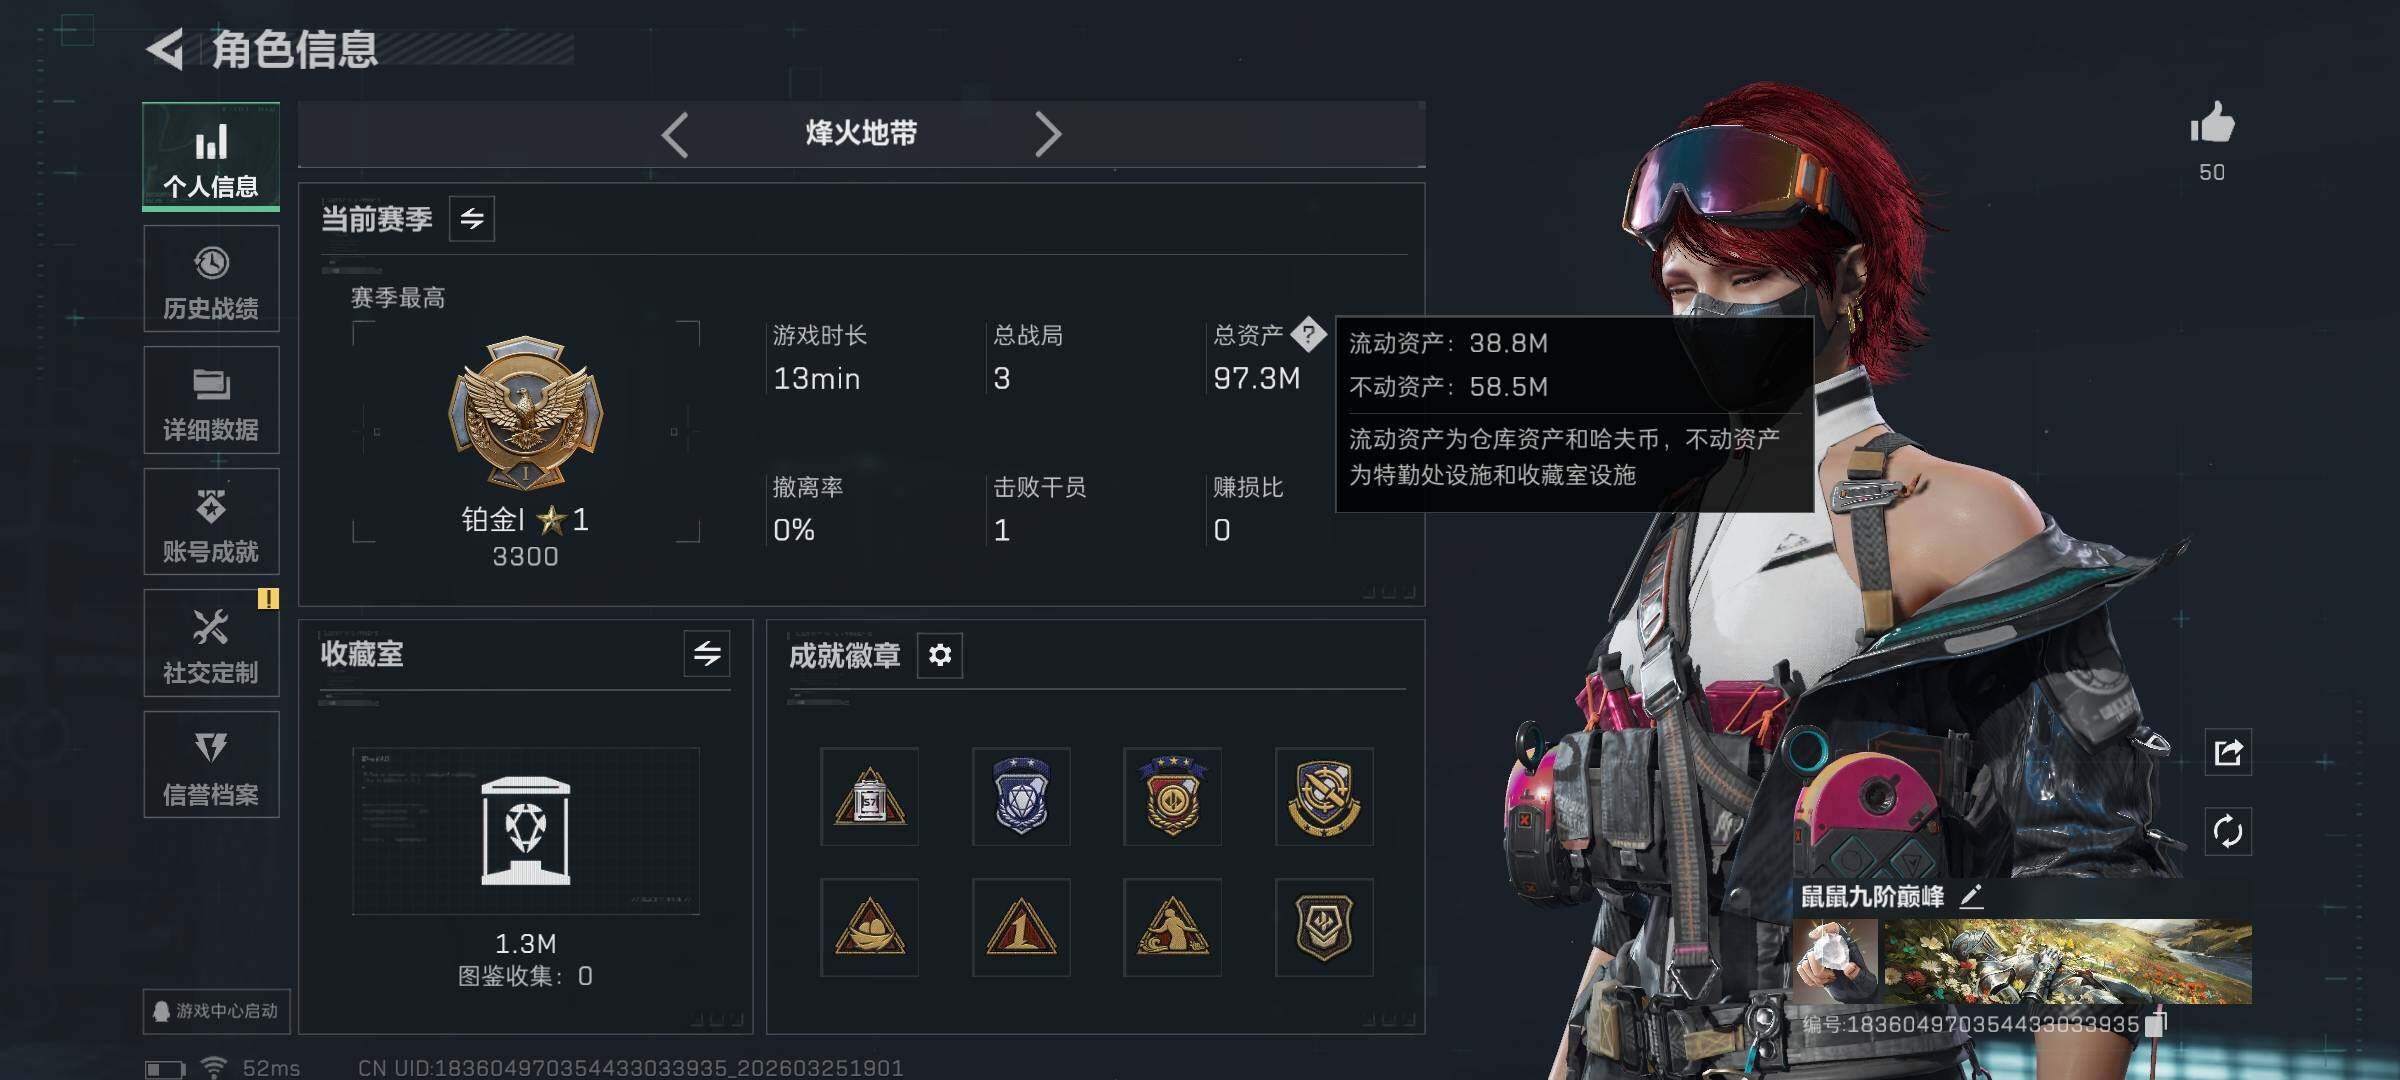Open the 信誉档案 section
The height and width of the screenshot is (1080, 2400).
click(211, 765)
